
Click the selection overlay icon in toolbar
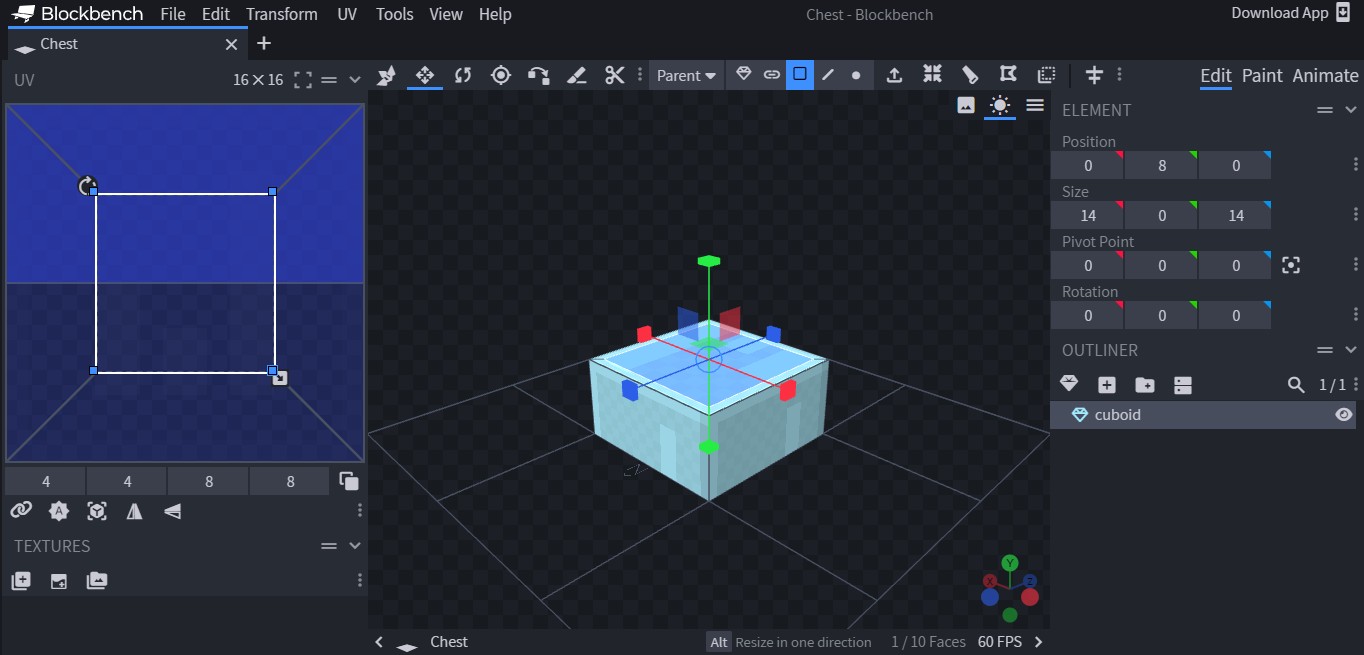(1046, 75)
